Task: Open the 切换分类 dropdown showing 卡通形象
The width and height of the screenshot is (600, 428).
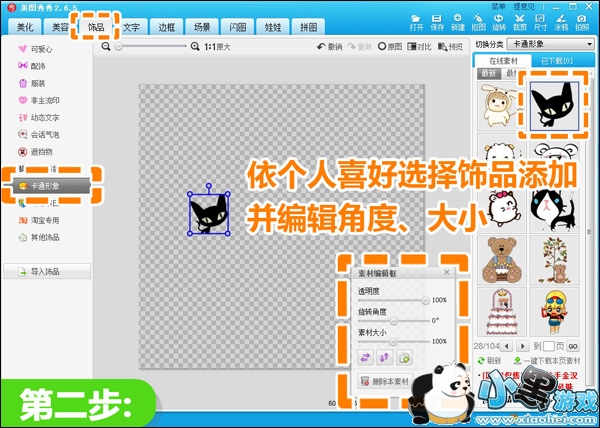Action: (x=551, y=44)
